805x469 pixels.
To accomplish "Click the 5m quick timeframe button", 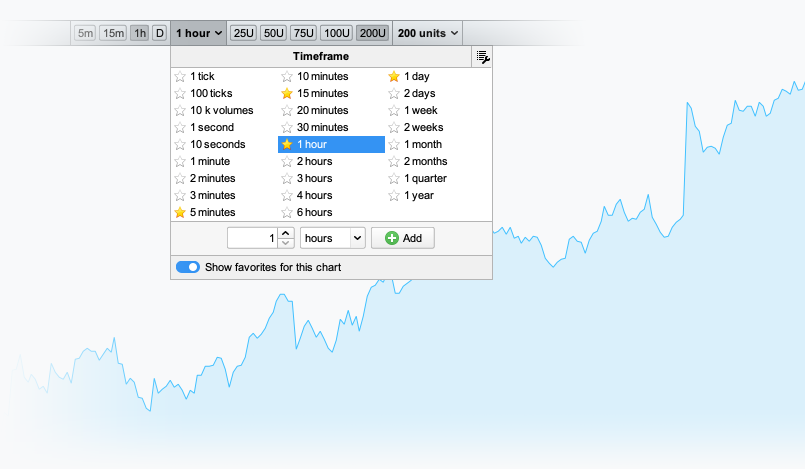I will click(86, 33).
